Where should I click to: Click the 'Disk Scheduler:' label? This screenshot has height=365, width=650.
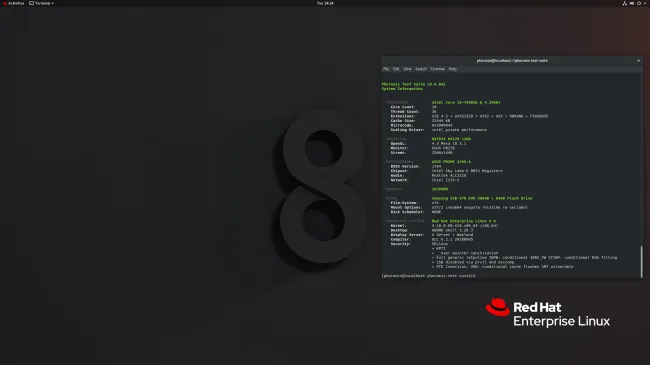pos(407,212)
